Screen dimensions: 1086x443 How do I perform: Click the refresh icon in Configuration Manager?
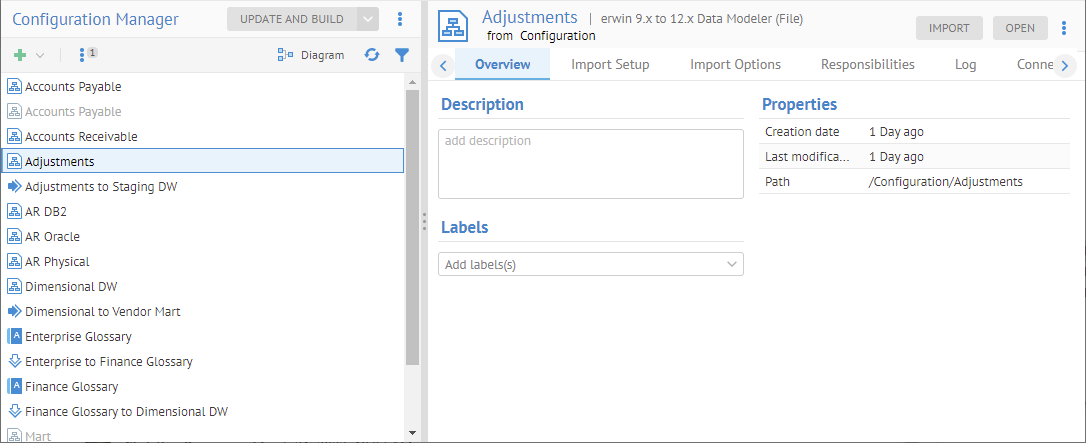[x=372, y=55]
